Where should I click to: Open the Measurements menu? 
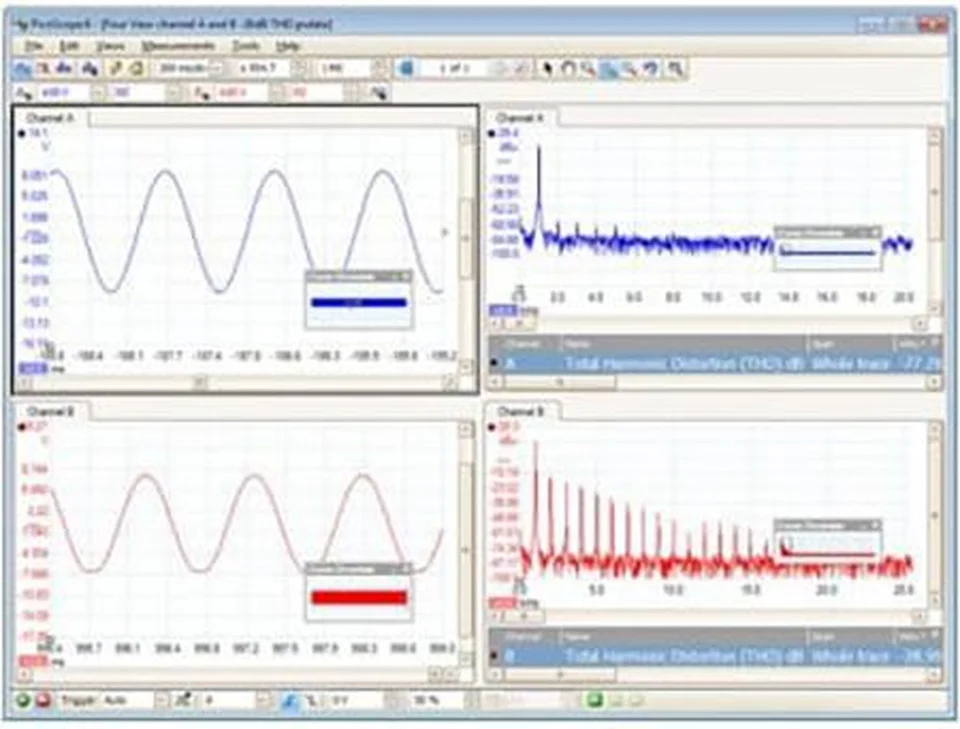[178, 46]
